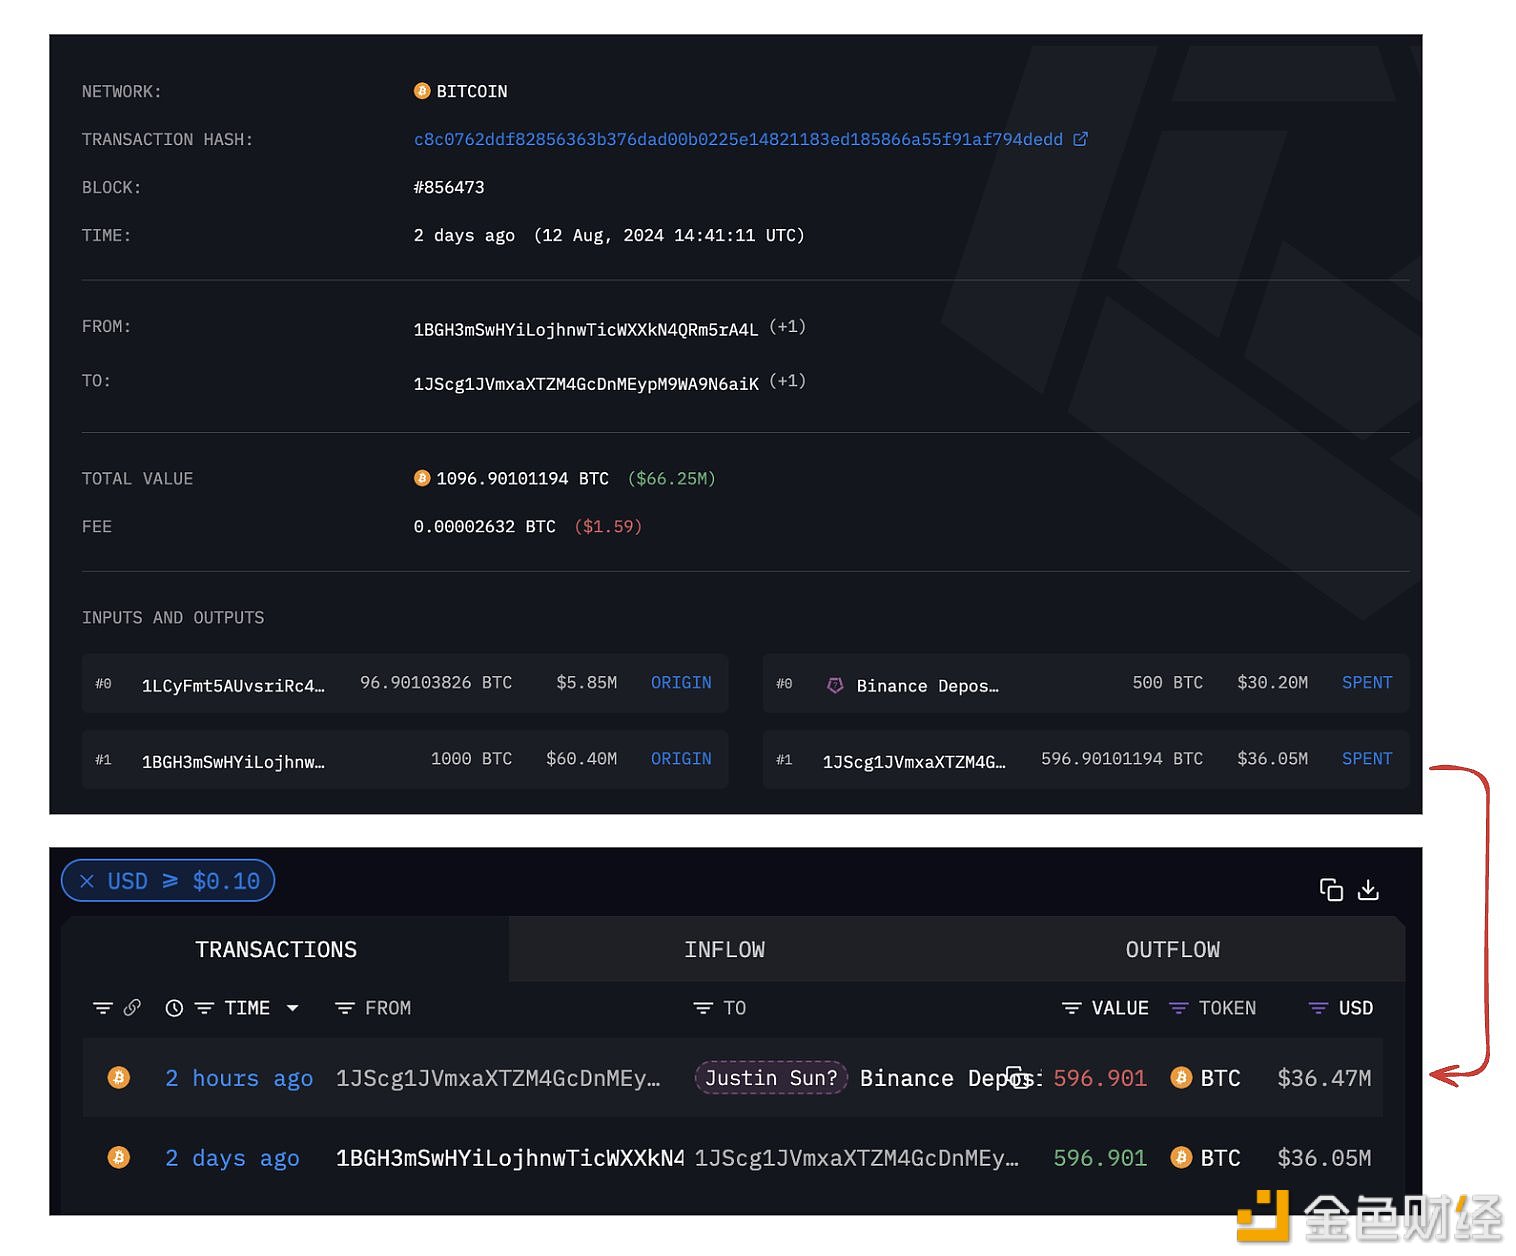This screenshot has width=1516, height=1256.
Task: Click the timestamp (12 Aug, 2024 14:41:11 UTC)
Action: [669, 235]
